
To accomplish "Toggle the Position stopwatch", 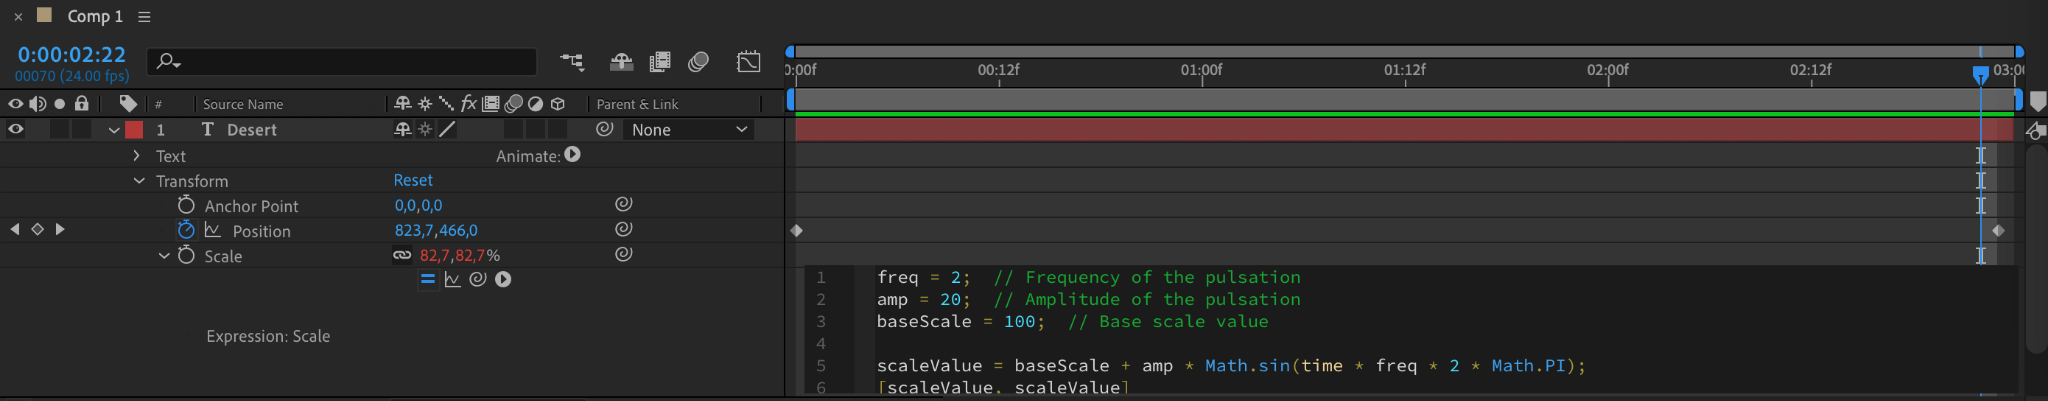I will pos(186,230).
